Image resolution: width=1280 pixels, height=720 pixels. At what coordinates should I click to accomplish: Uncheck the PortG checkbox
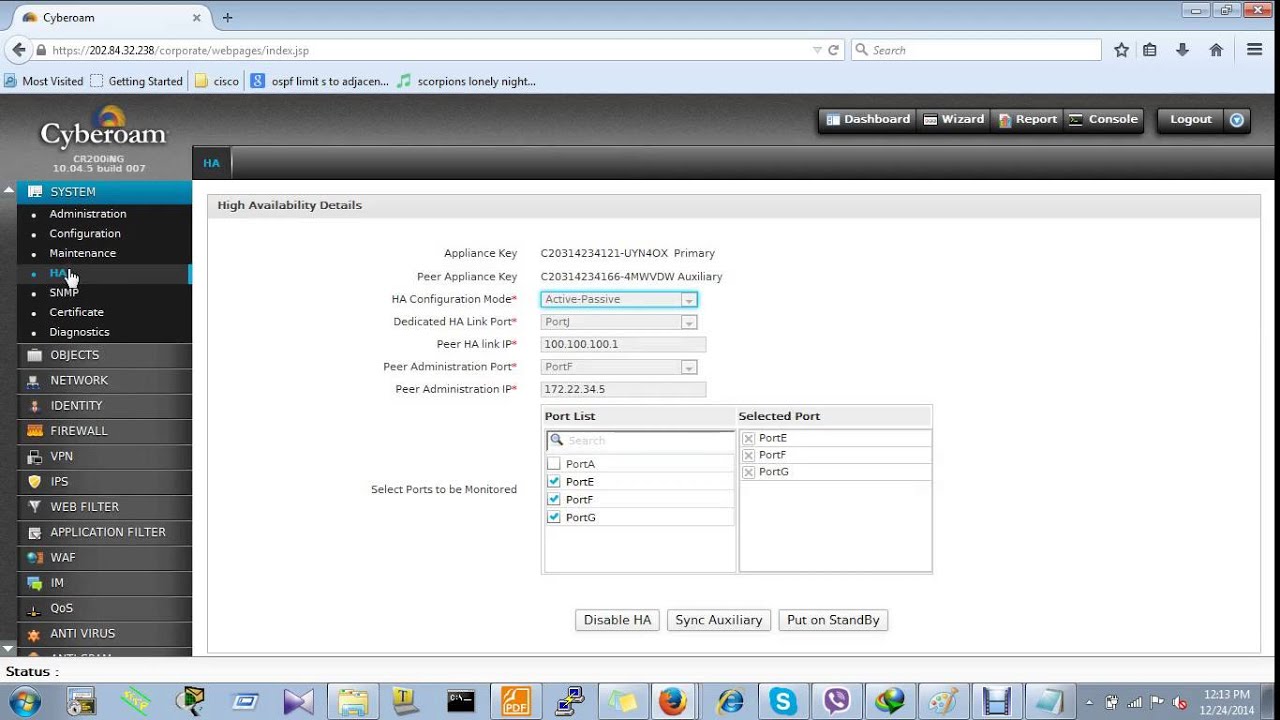coord(554,518)
